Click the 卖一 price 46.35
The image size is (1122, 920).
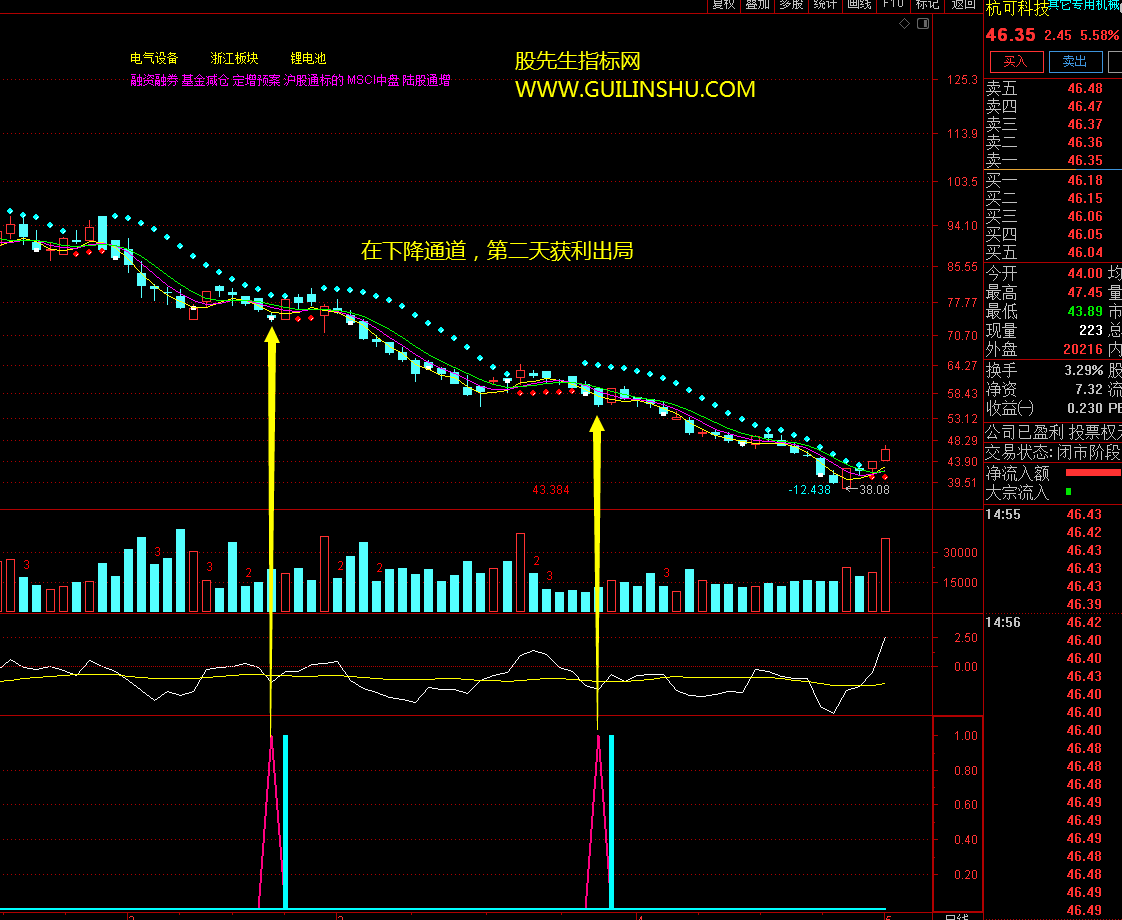click(1085, 160)
